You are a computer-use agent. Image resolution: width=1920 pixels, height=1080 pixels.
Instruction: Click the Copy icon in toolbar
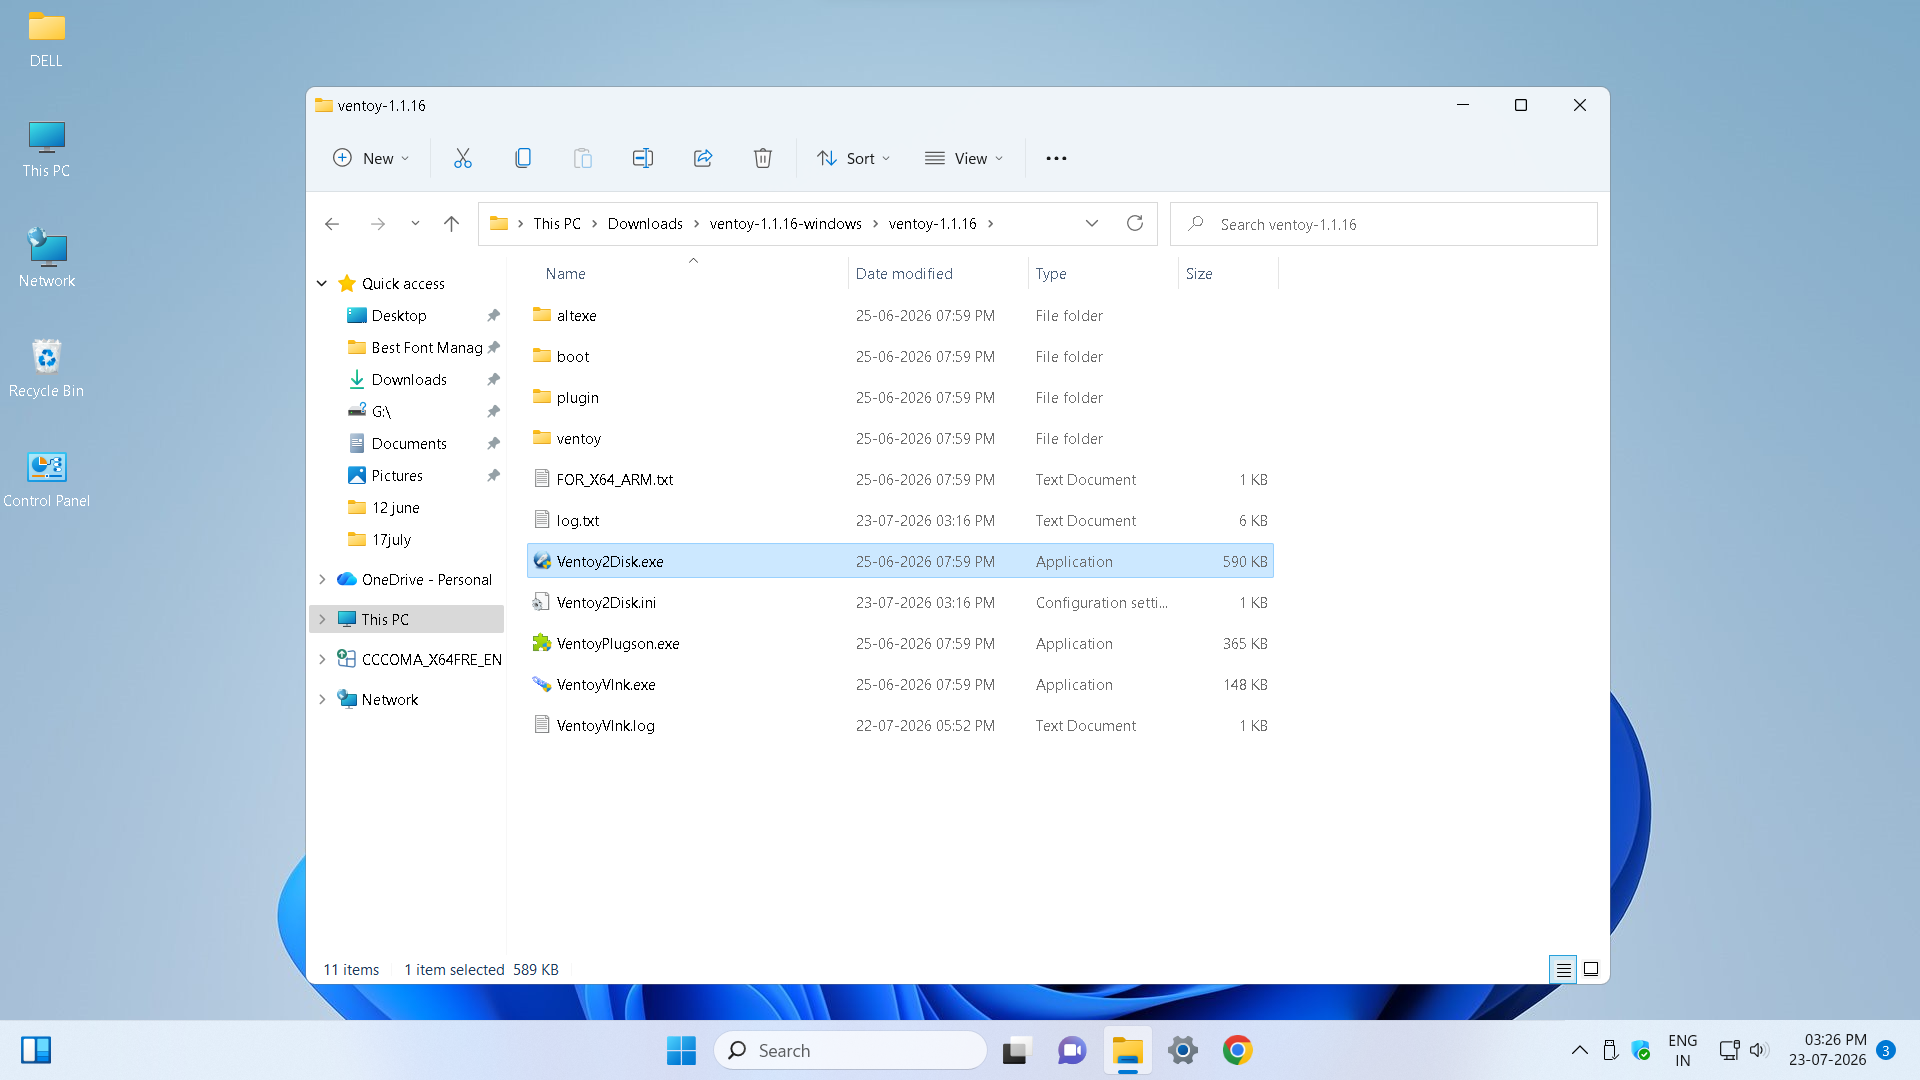[522, 158]
